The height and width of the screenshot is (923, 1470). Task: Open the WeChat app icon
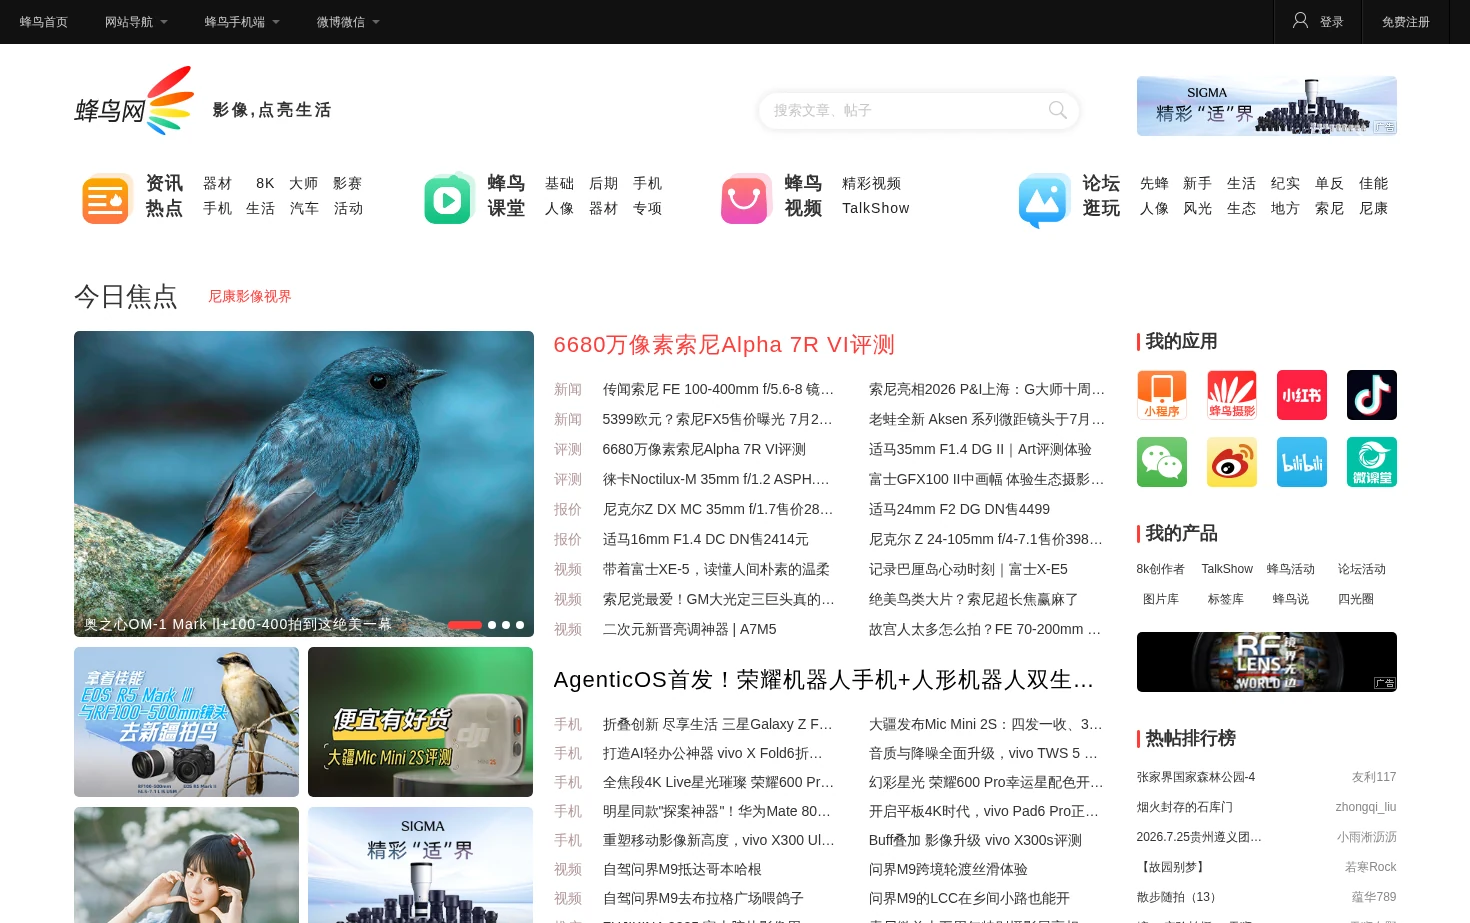(1162, 462)
